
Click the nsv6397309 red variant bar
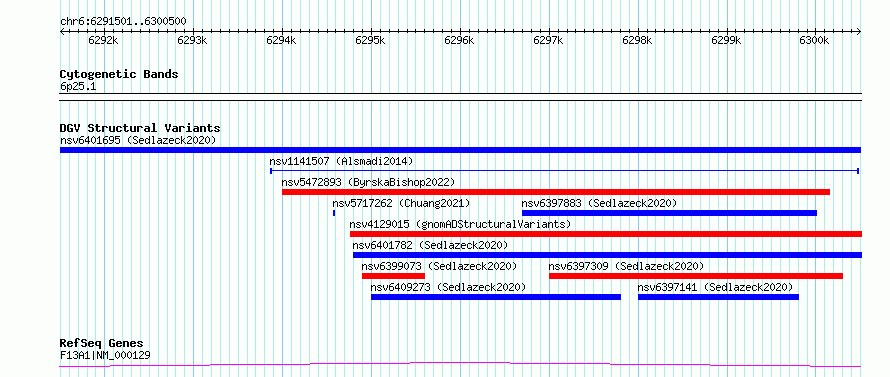tap(696, 276)
